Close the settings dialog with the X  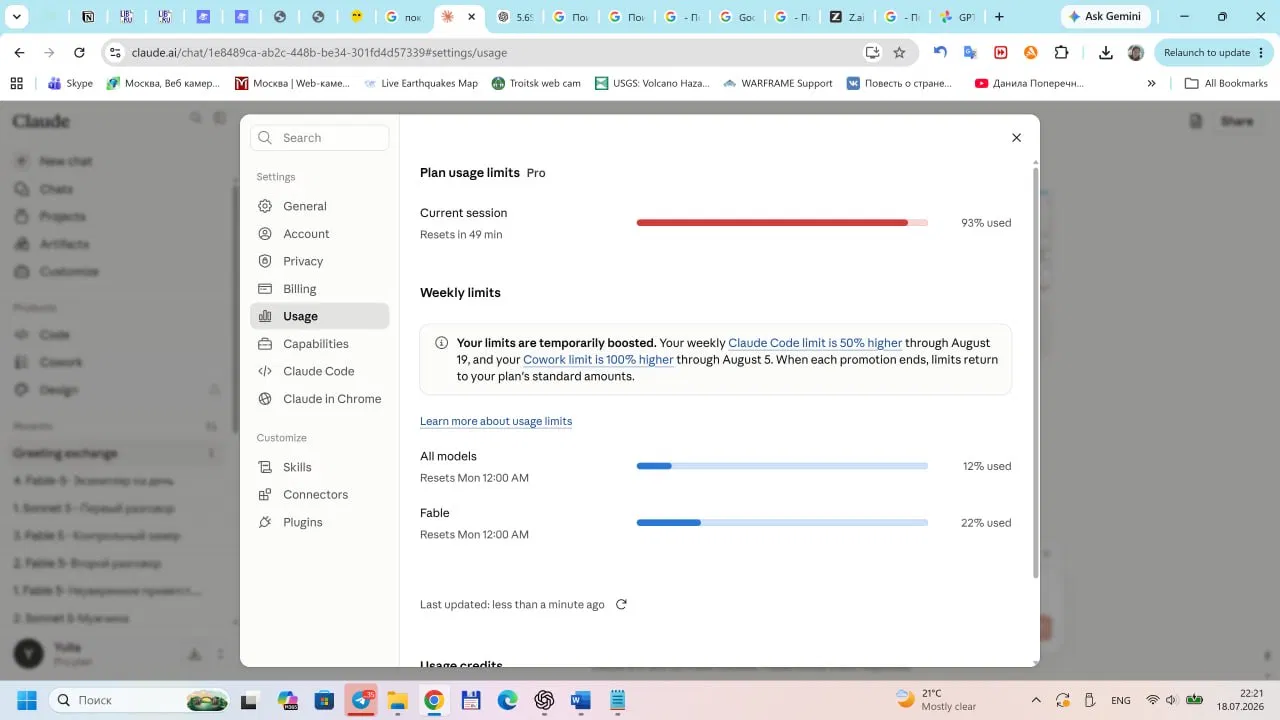tap(1016, 138)
